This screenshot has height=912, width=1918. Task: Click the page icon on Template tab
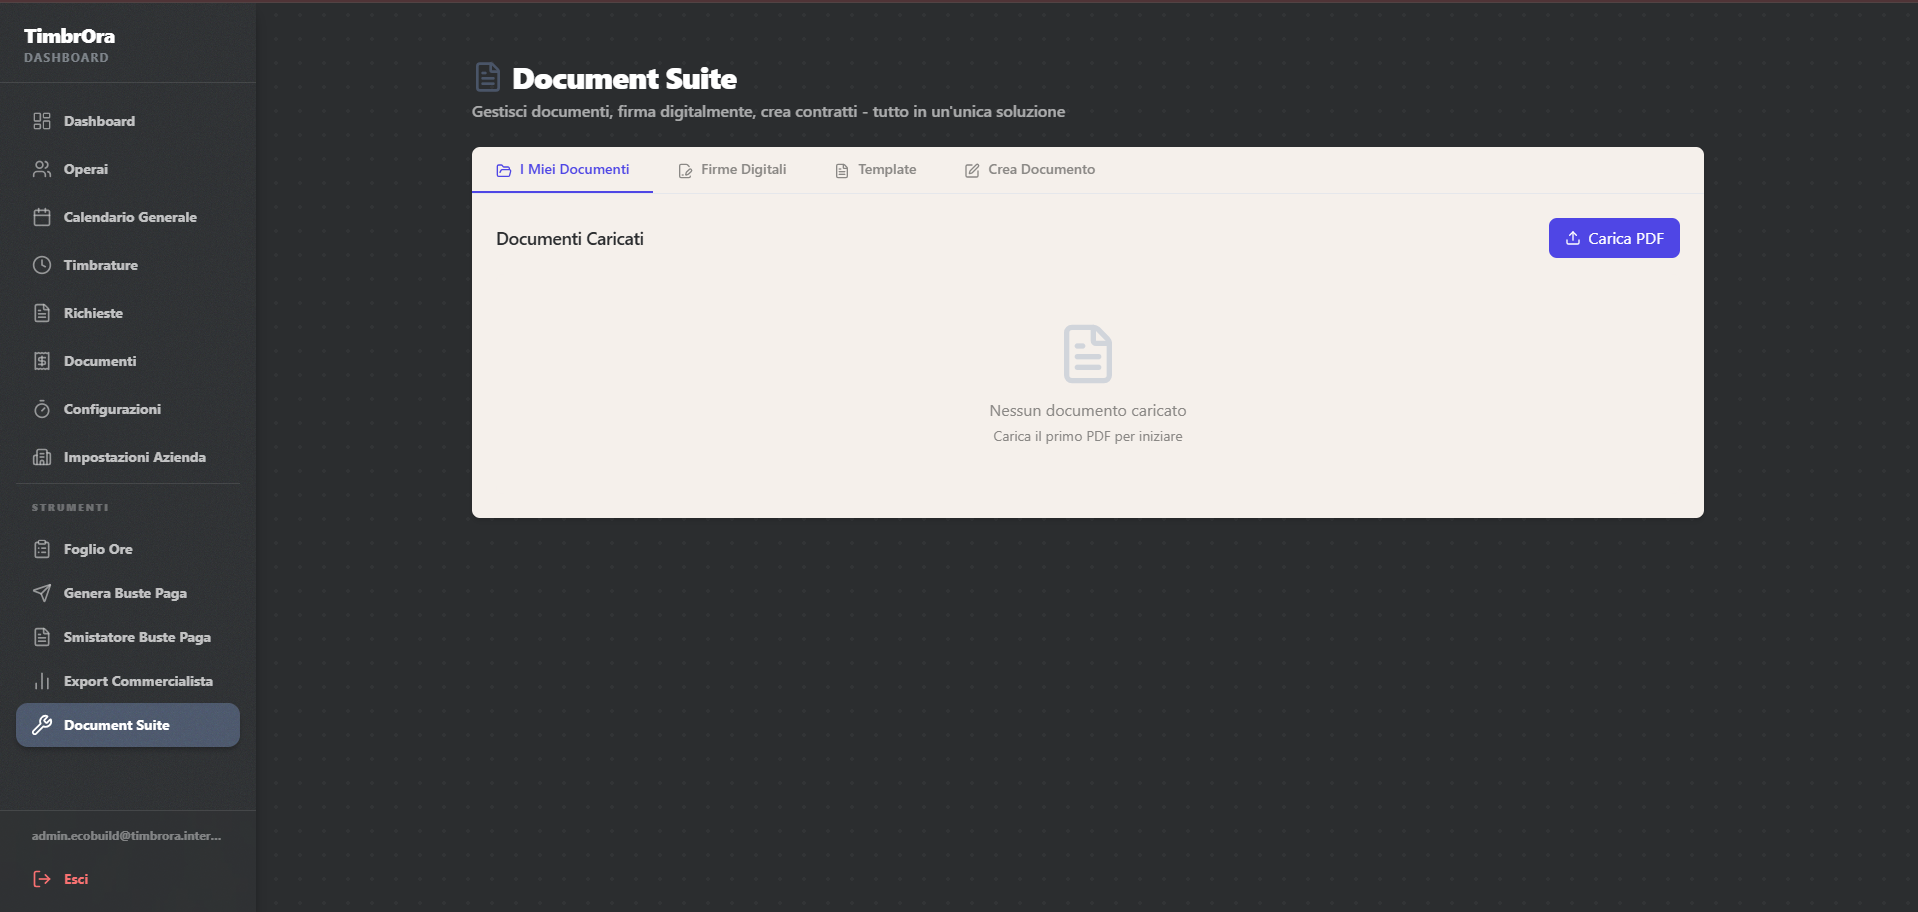[x=842, y=171]
